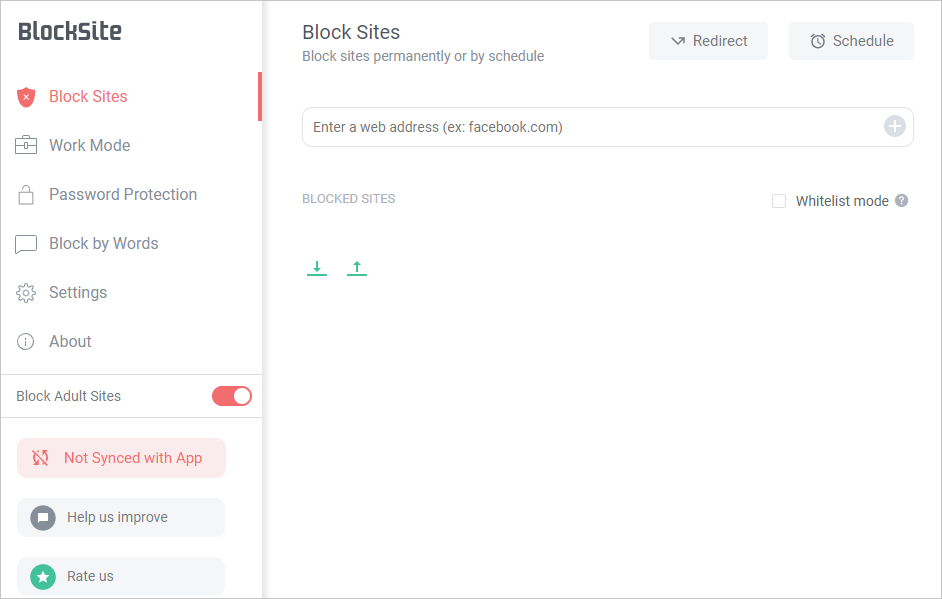Disable the Block Adult Sites toggle
This screenshot has width=942, height=599.
pyautogui.click(x=231, y=396)
